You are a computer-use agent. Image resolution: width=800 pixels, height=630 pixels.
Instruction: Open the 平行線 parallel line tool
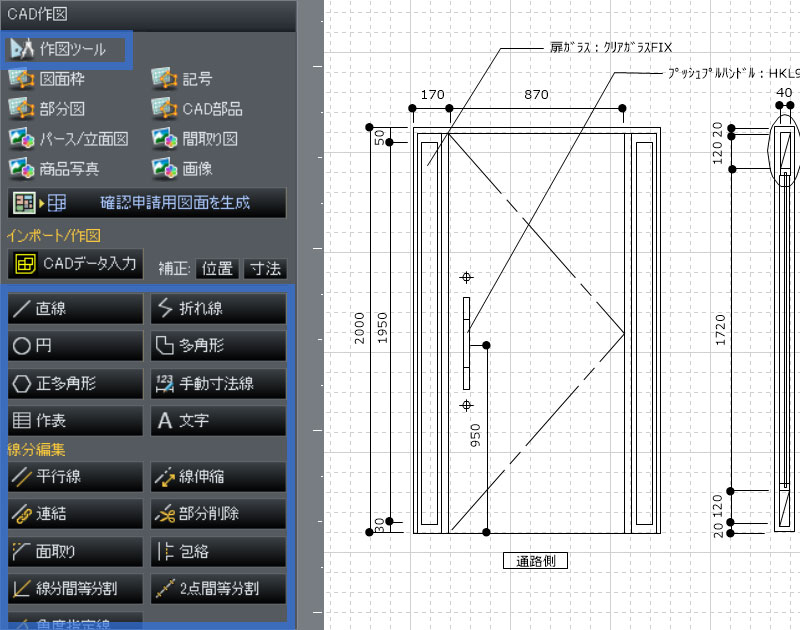(74, 478)
